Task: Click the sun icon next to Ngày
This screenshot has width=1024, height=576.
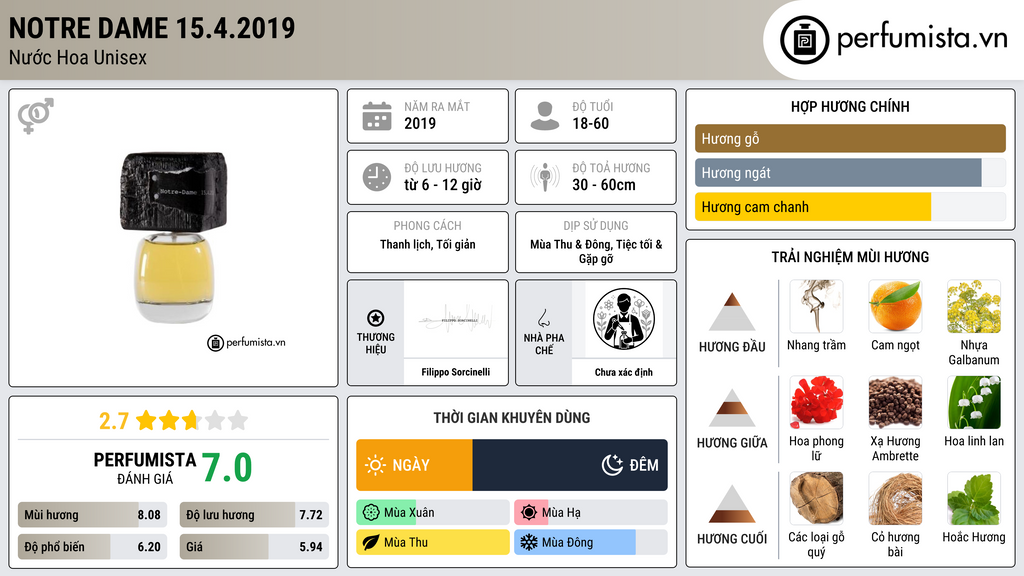Action: coord(375,465)
